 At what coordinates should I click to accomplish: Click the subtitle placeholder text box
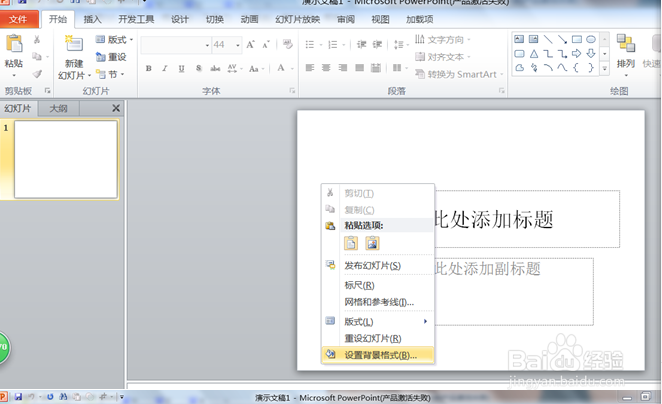514,292
